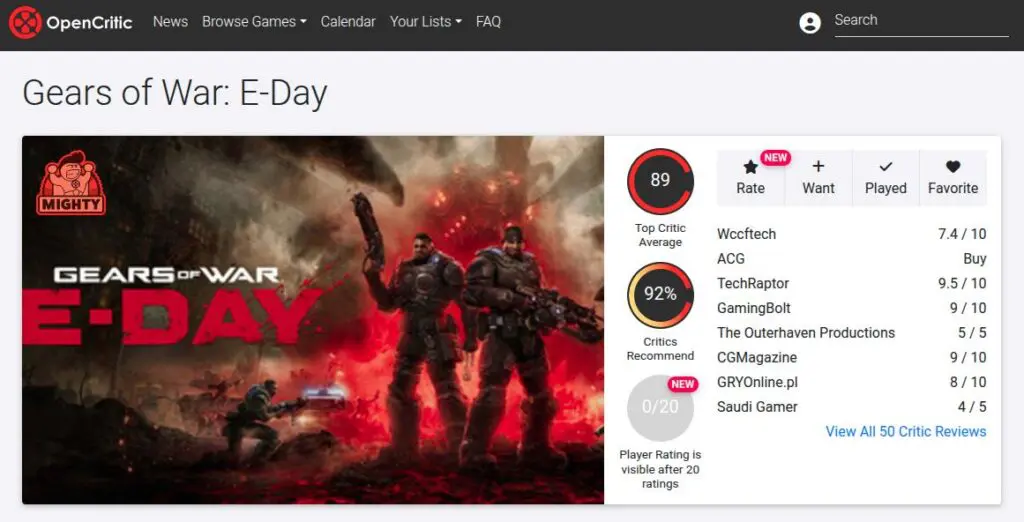The width and height of the screenshot is (1024, 522).
Task: Open the ACG review
Action: point(731,259)
